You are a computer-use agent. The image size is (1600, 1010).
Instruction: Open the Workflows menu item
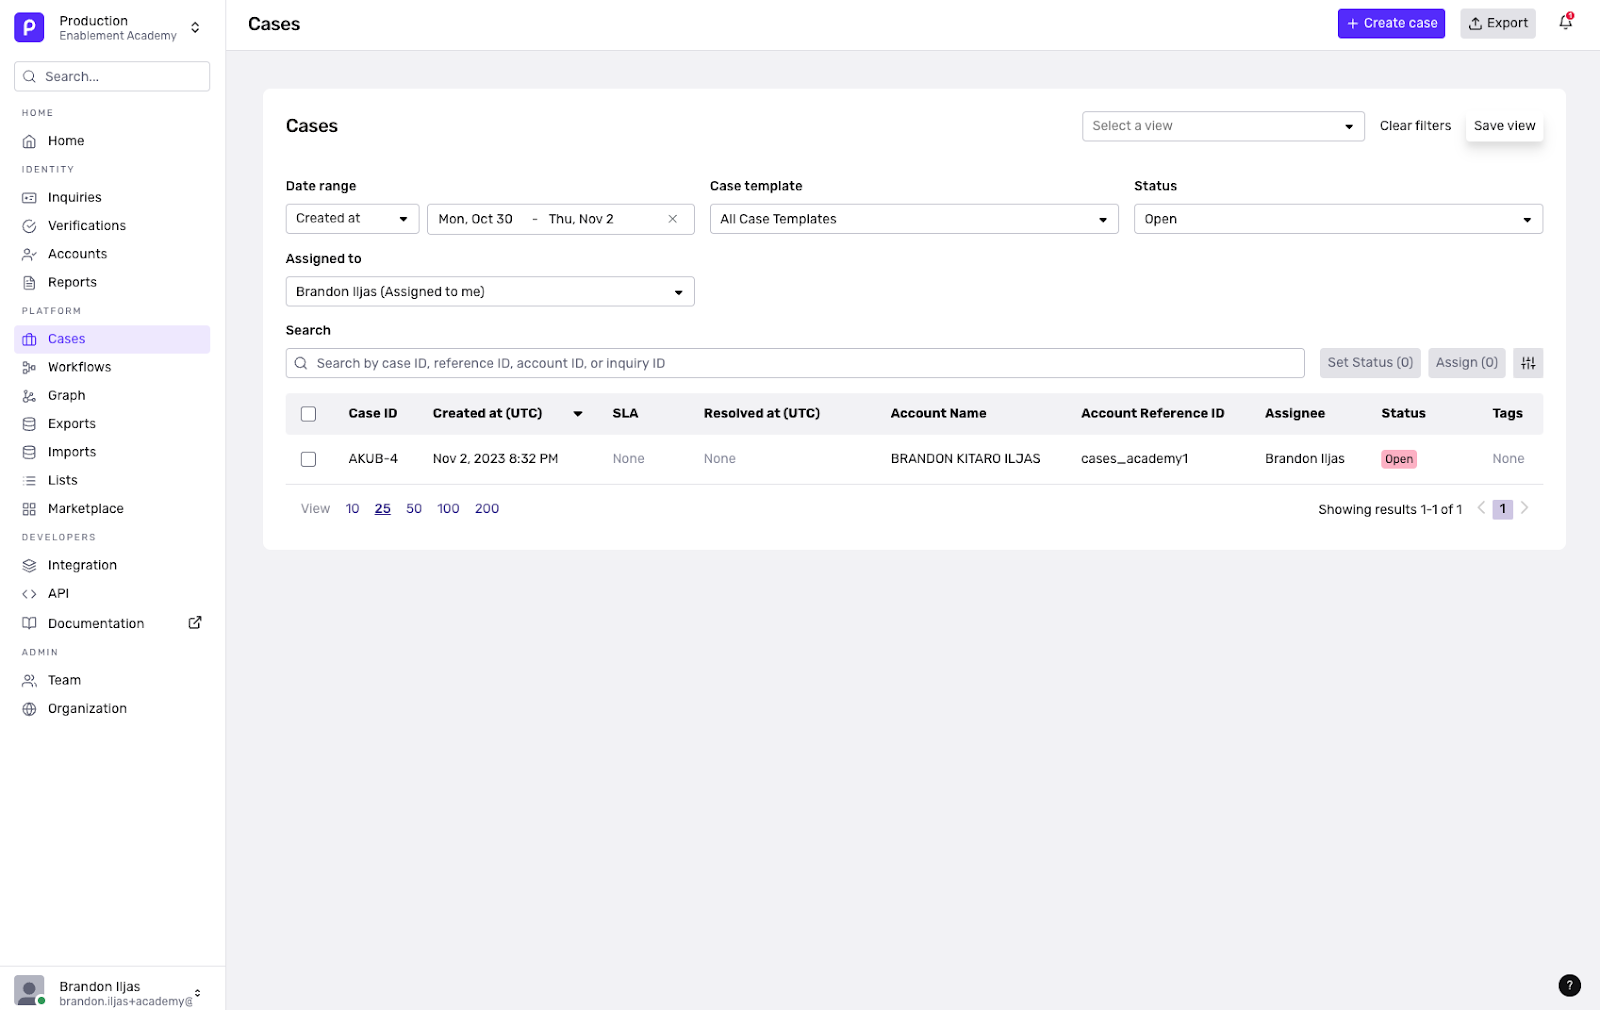pyautogui.click(x=112, y=368)
